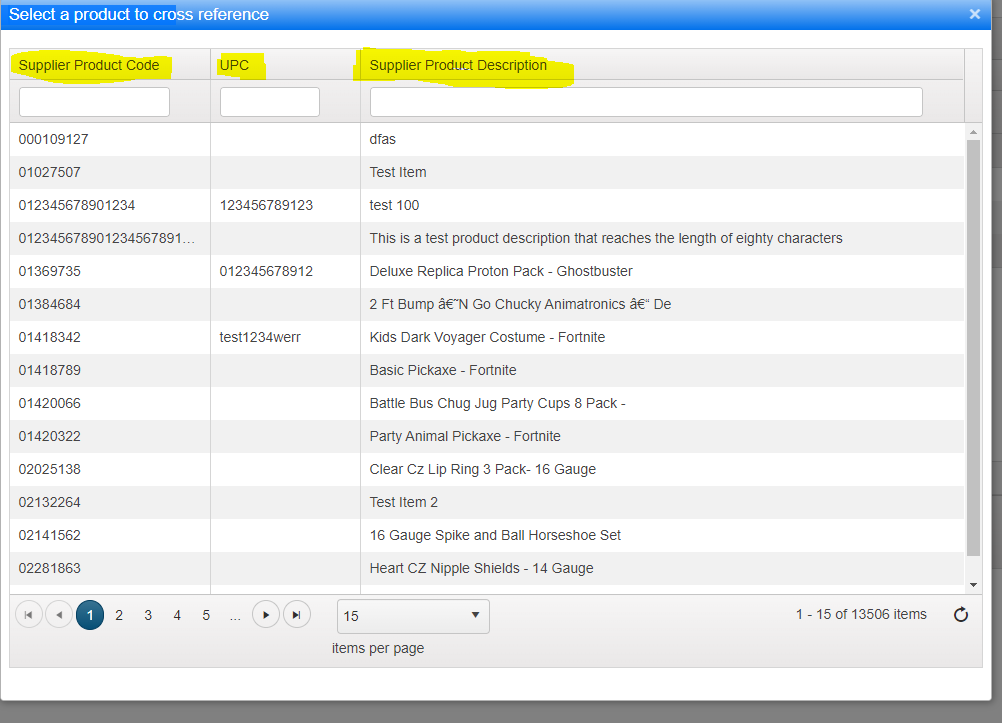Select current page 1 button

coord(90,615)
